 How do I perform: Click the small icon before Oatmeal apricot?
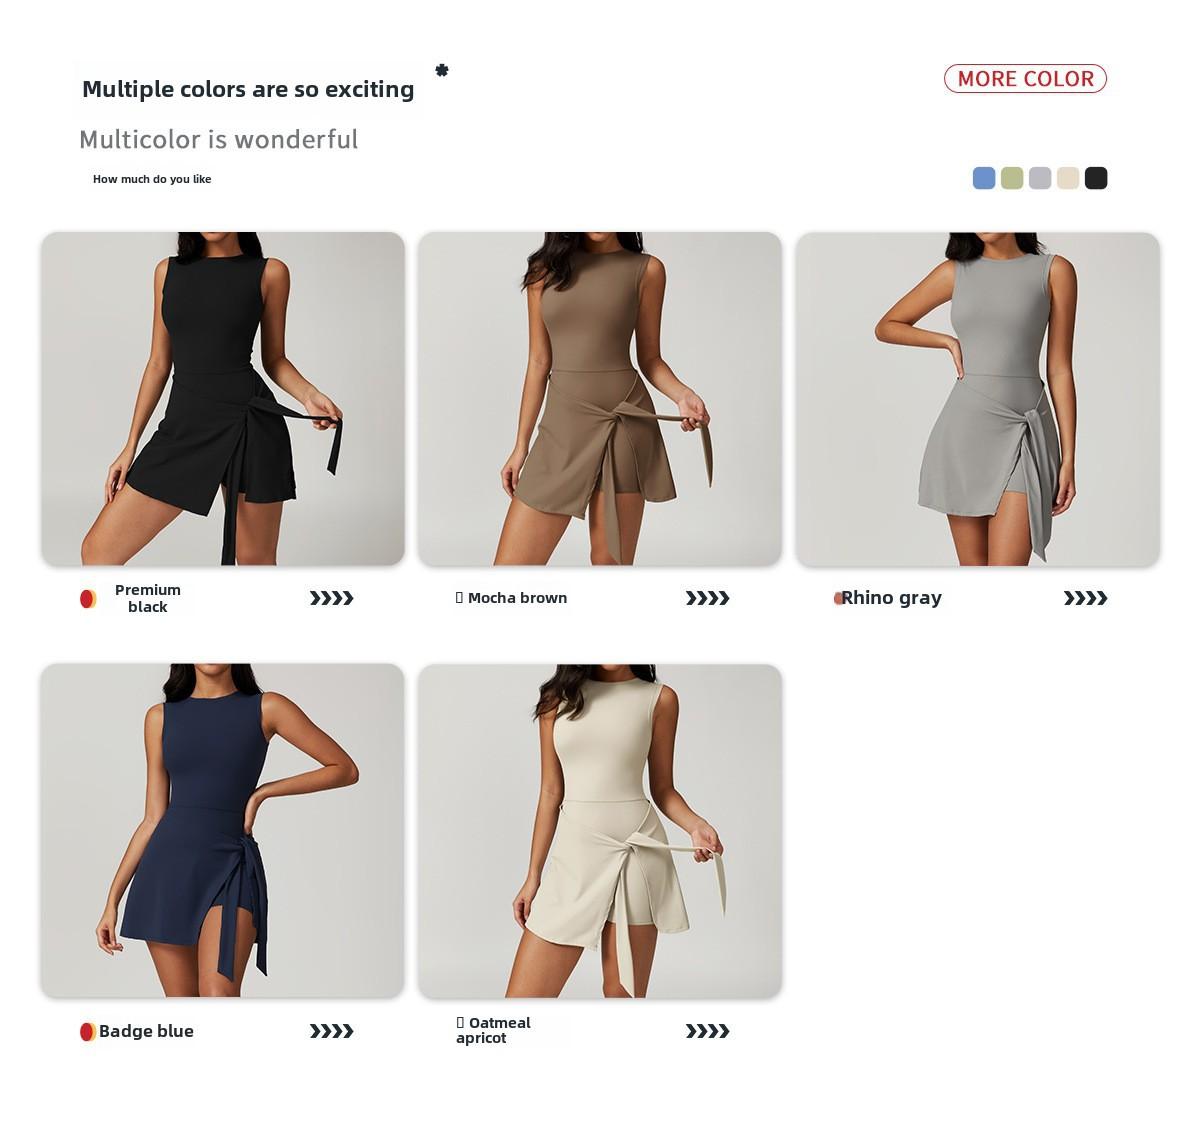click(460, 1022)
